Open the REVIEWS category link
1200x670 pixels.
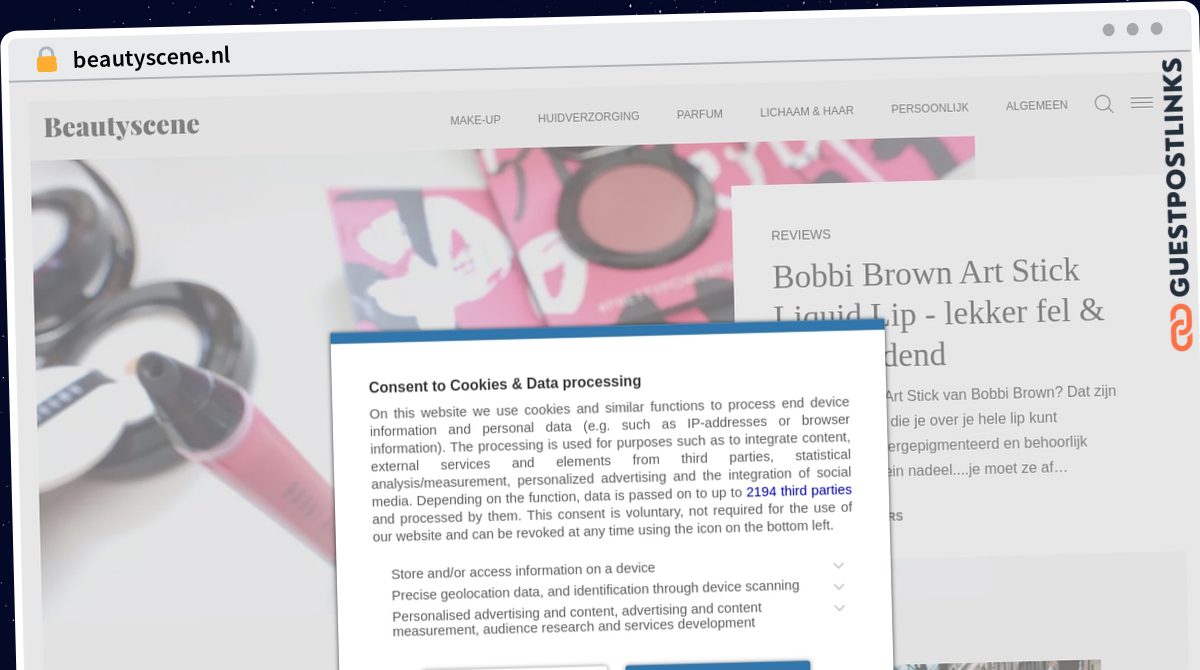pyautogui.click(x=800, y=235)
